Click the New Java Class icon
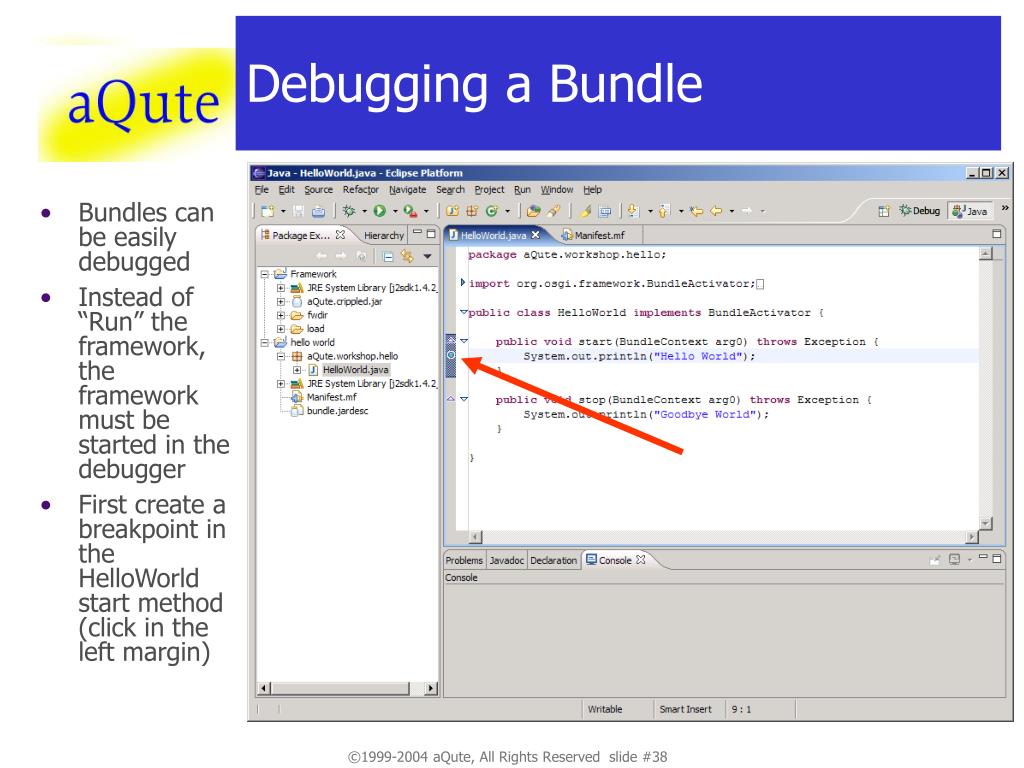This screenshot has width=1024, height=768. [x=491, y=211]
